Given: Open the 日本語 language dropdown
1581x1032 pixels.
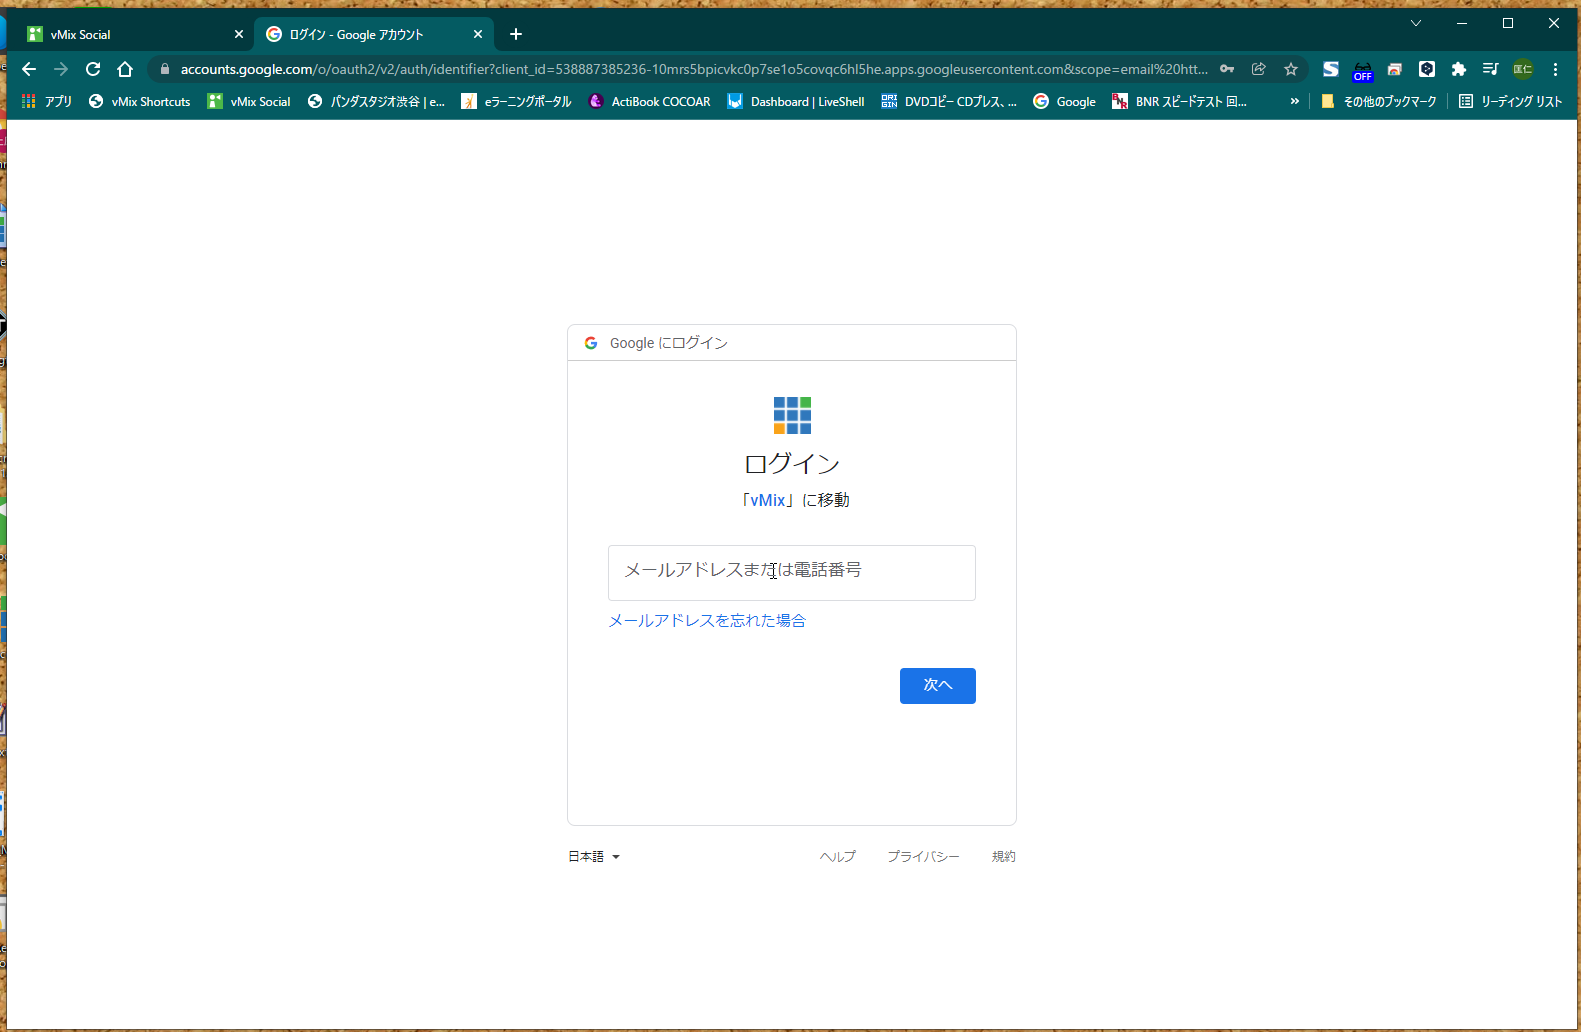Looking at the screenshot, I should tap(594, 857).
